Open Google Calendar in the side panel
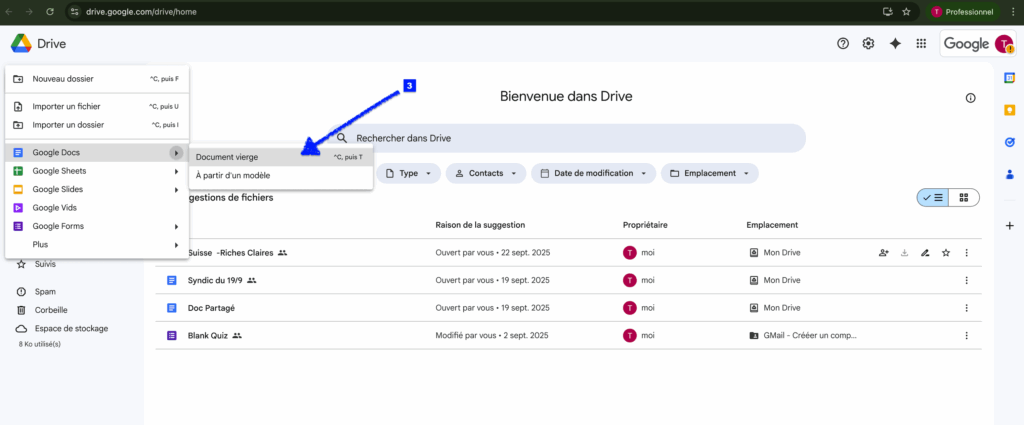 (1009, 79)
